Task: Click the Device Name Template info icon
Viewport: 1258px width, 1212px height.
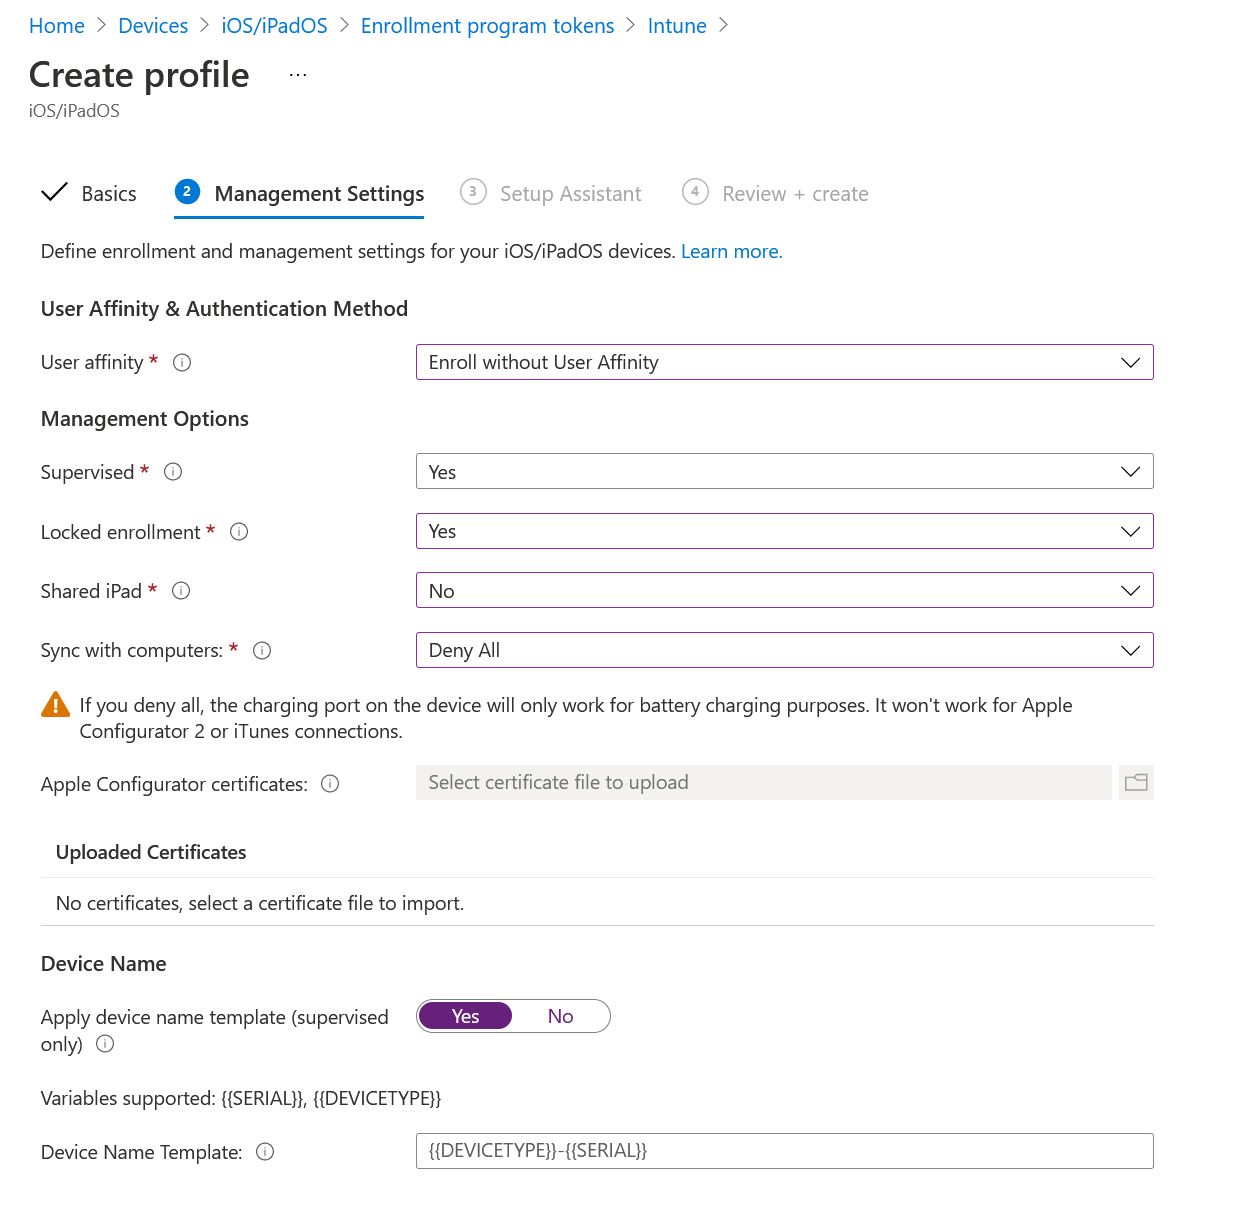Action: coord(265,1152)
